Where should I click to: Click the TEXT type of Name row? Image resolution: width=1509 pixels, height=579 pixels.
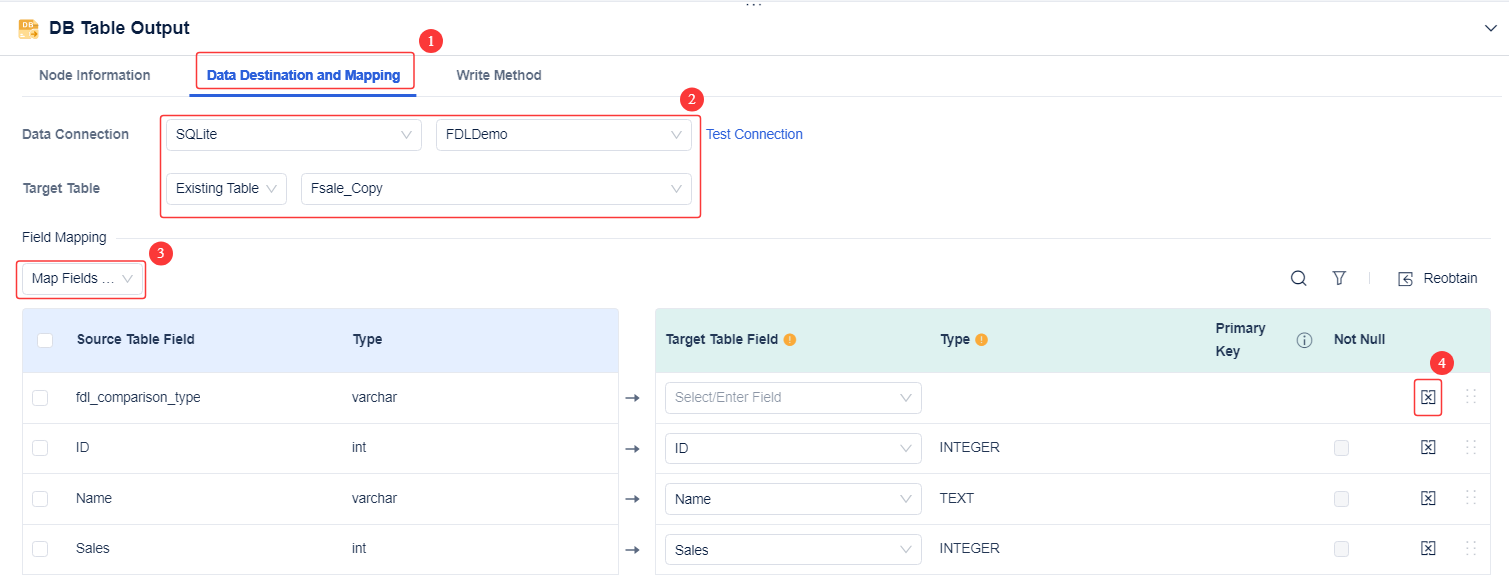point(957,498)
